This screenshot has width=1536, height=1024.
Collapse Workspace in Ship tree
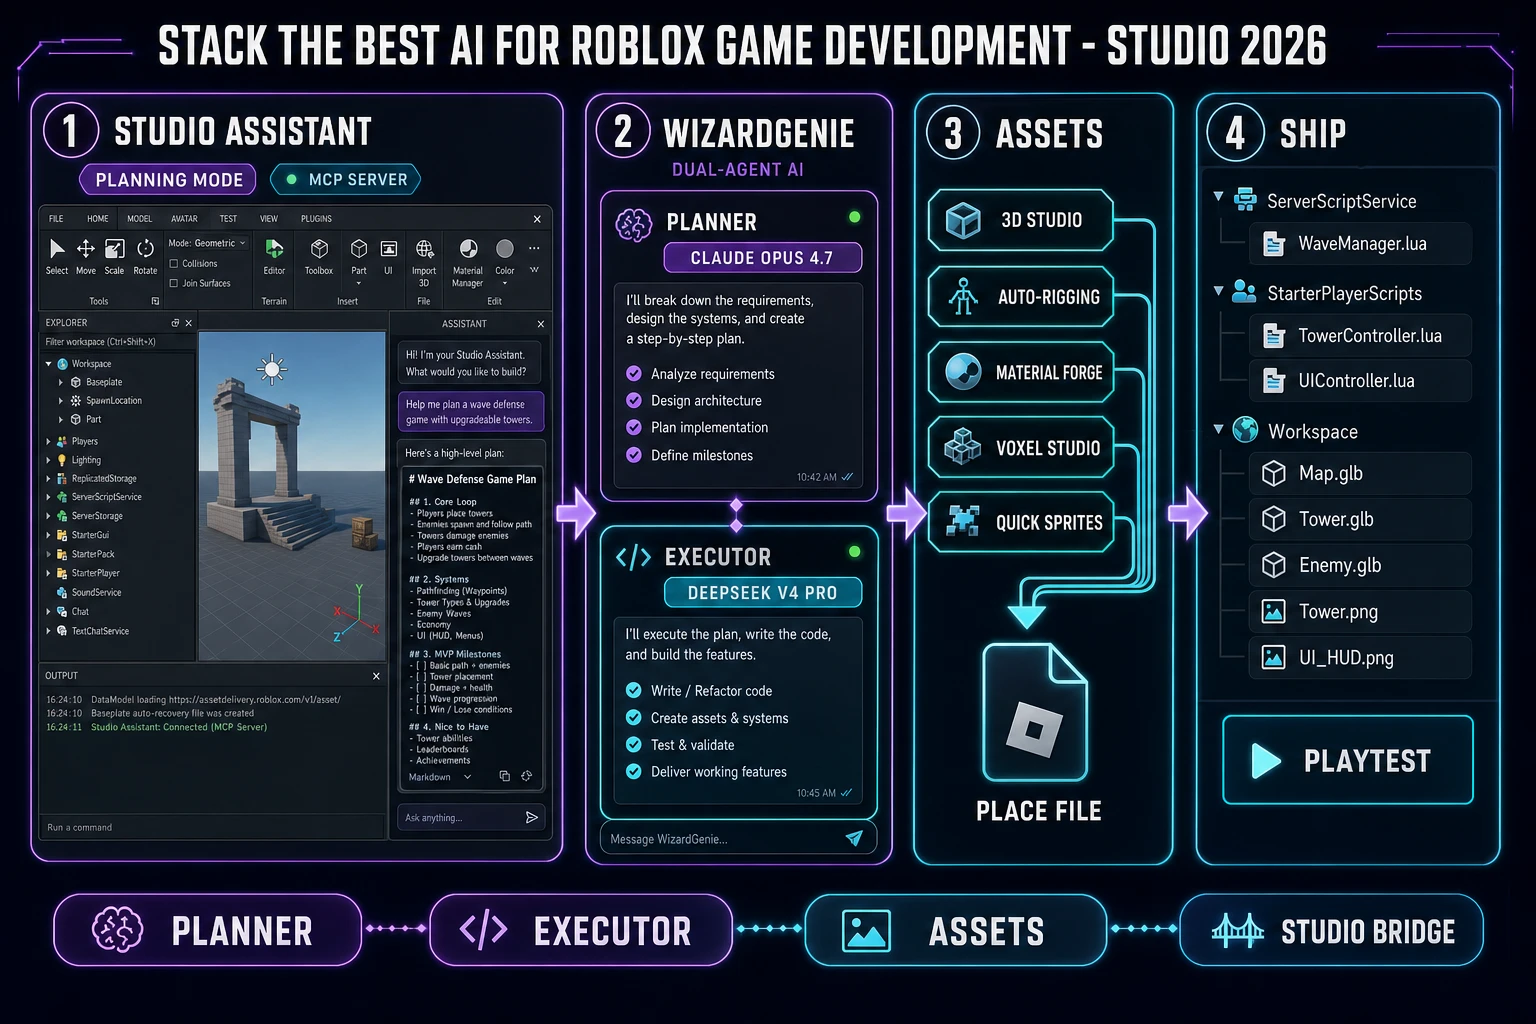coord(1218,429)
